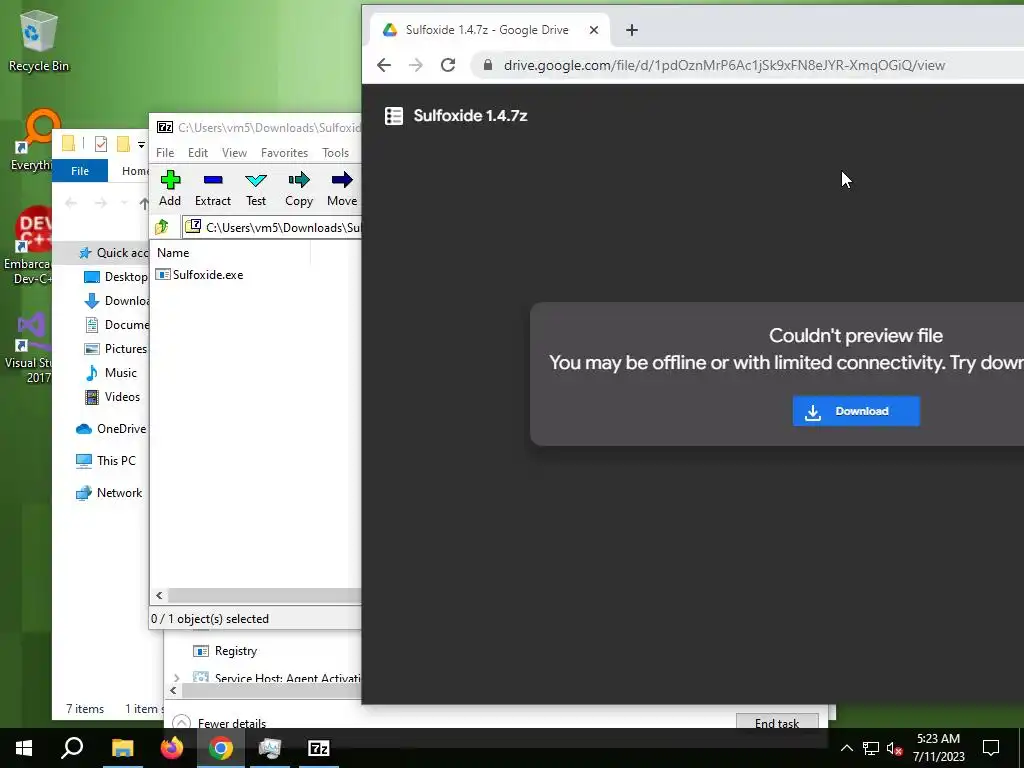The height and width of the screenshot is (768, 1024).
Task: Download the Sulfoxide 1.4.7z file
Action: click(x=856, y=411)
